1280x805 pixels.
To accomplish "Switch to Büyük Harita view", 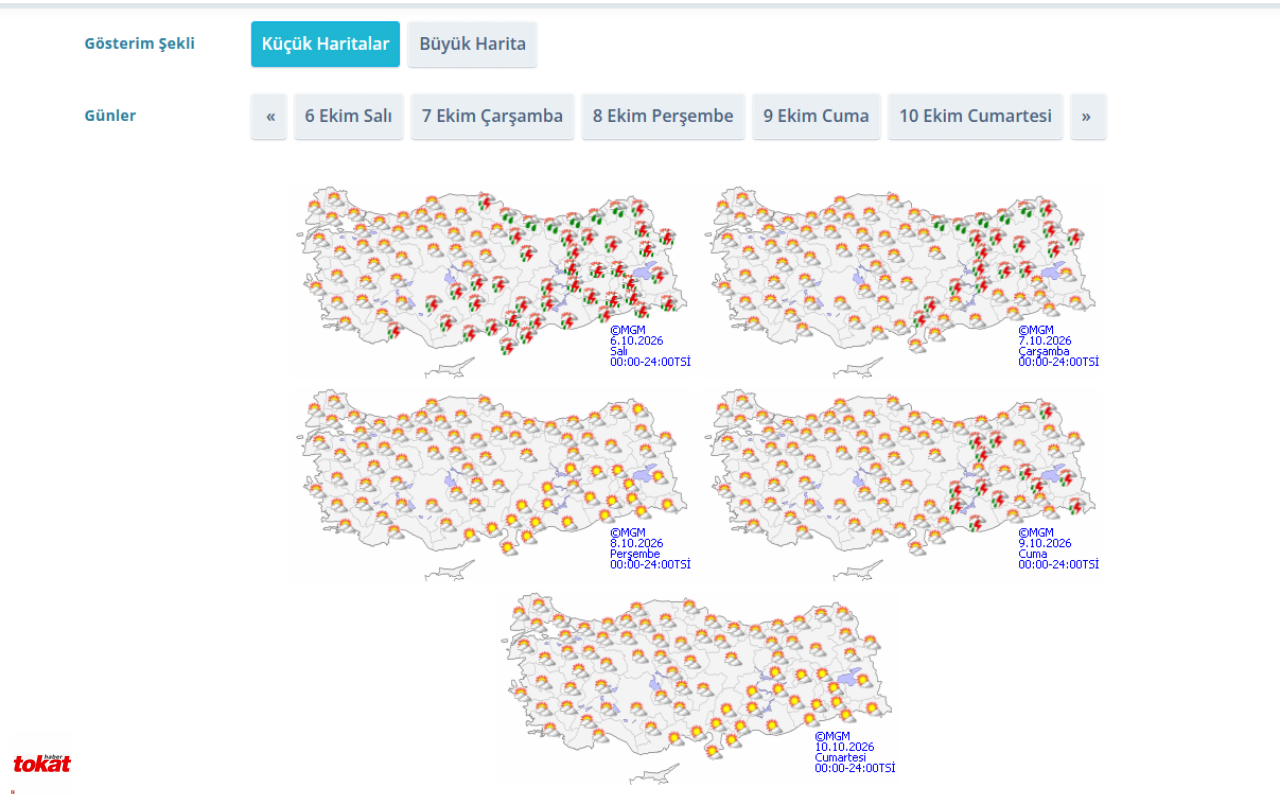I will click(472, 44).
